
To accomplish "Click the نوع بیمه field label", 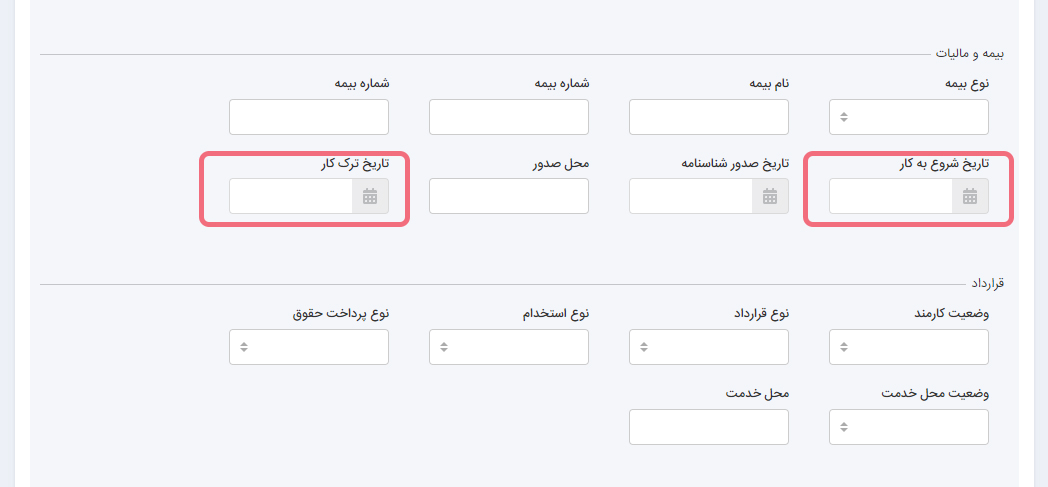I will (967, 83).
